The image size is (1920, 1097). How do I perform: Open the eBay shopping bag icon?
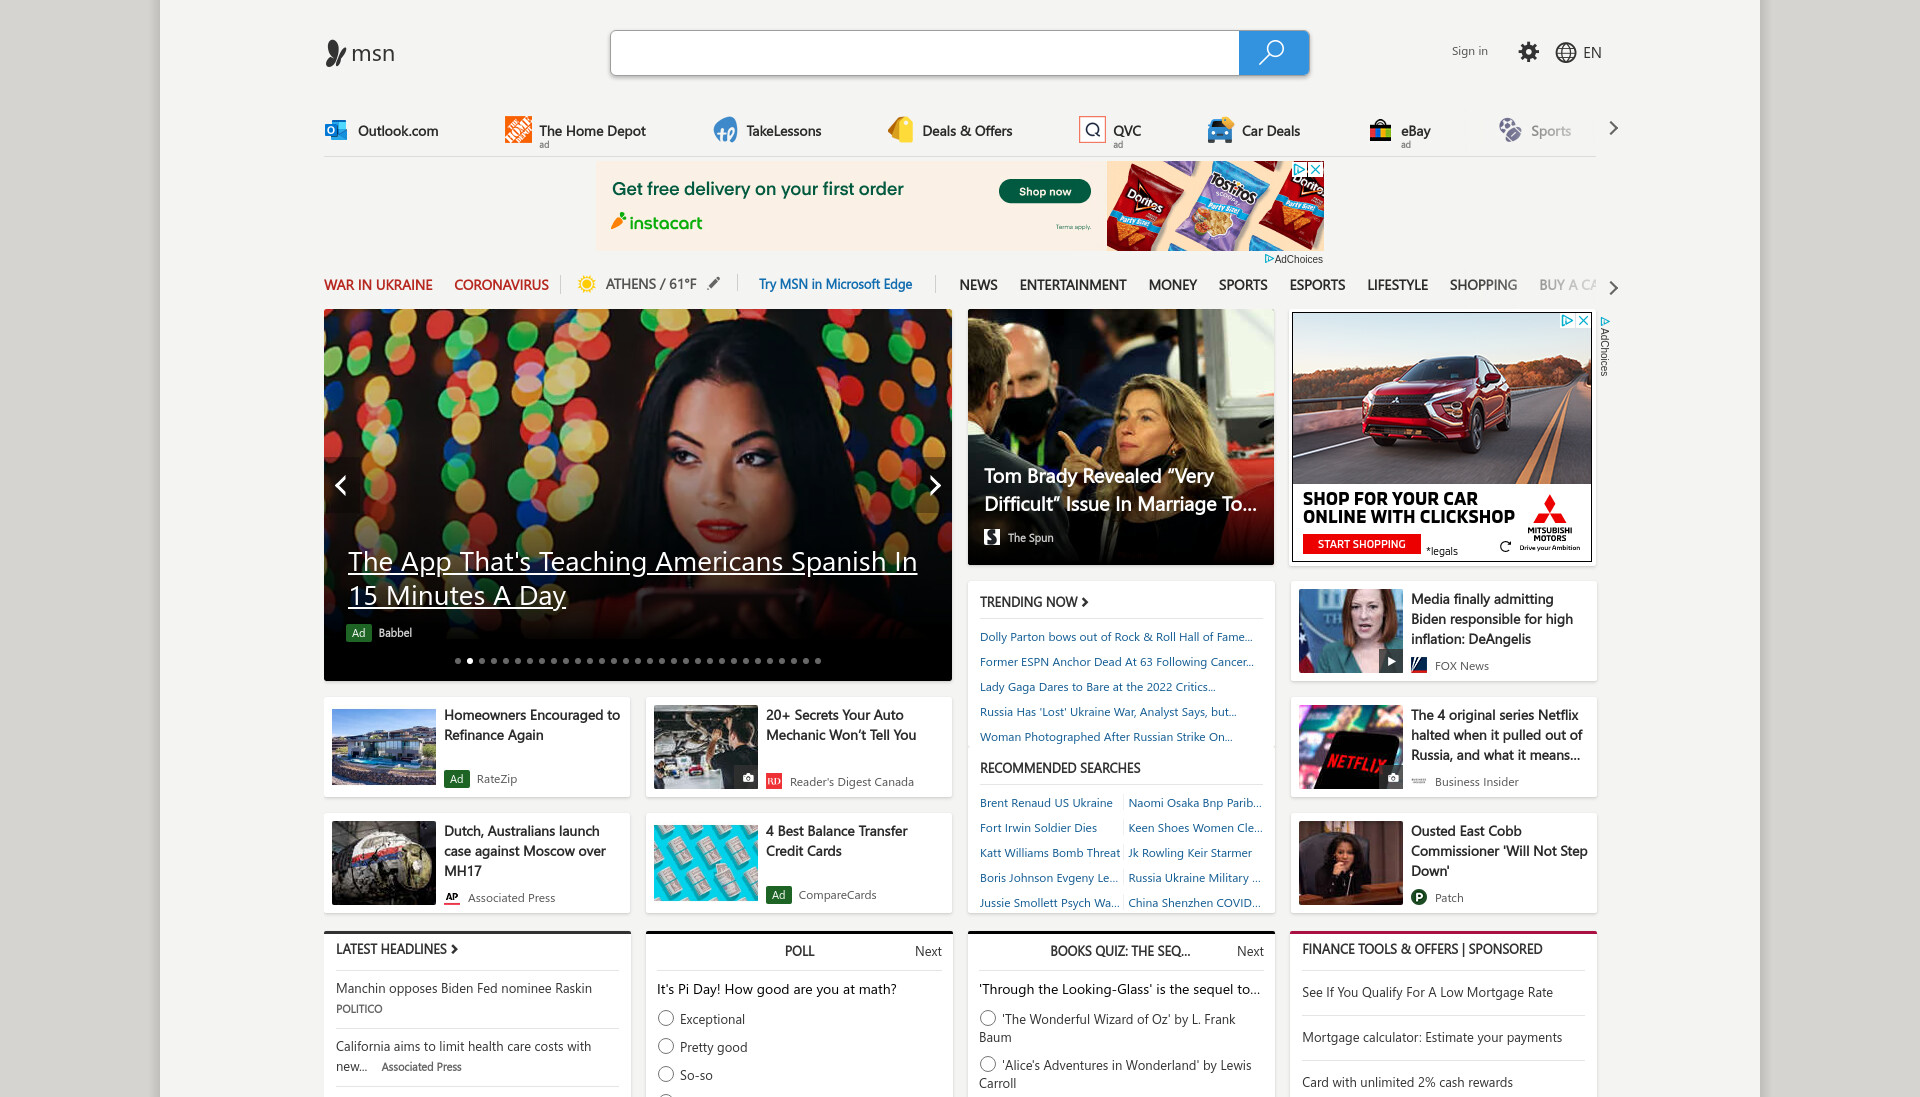[1380, 130]
